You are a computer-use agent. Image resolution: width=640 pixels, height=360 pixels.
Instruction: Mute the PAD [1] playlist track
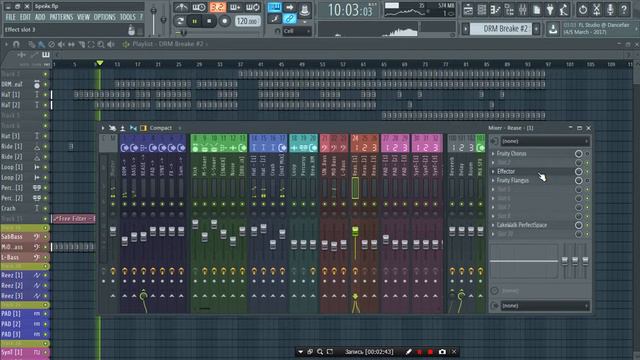click(45, 314)
